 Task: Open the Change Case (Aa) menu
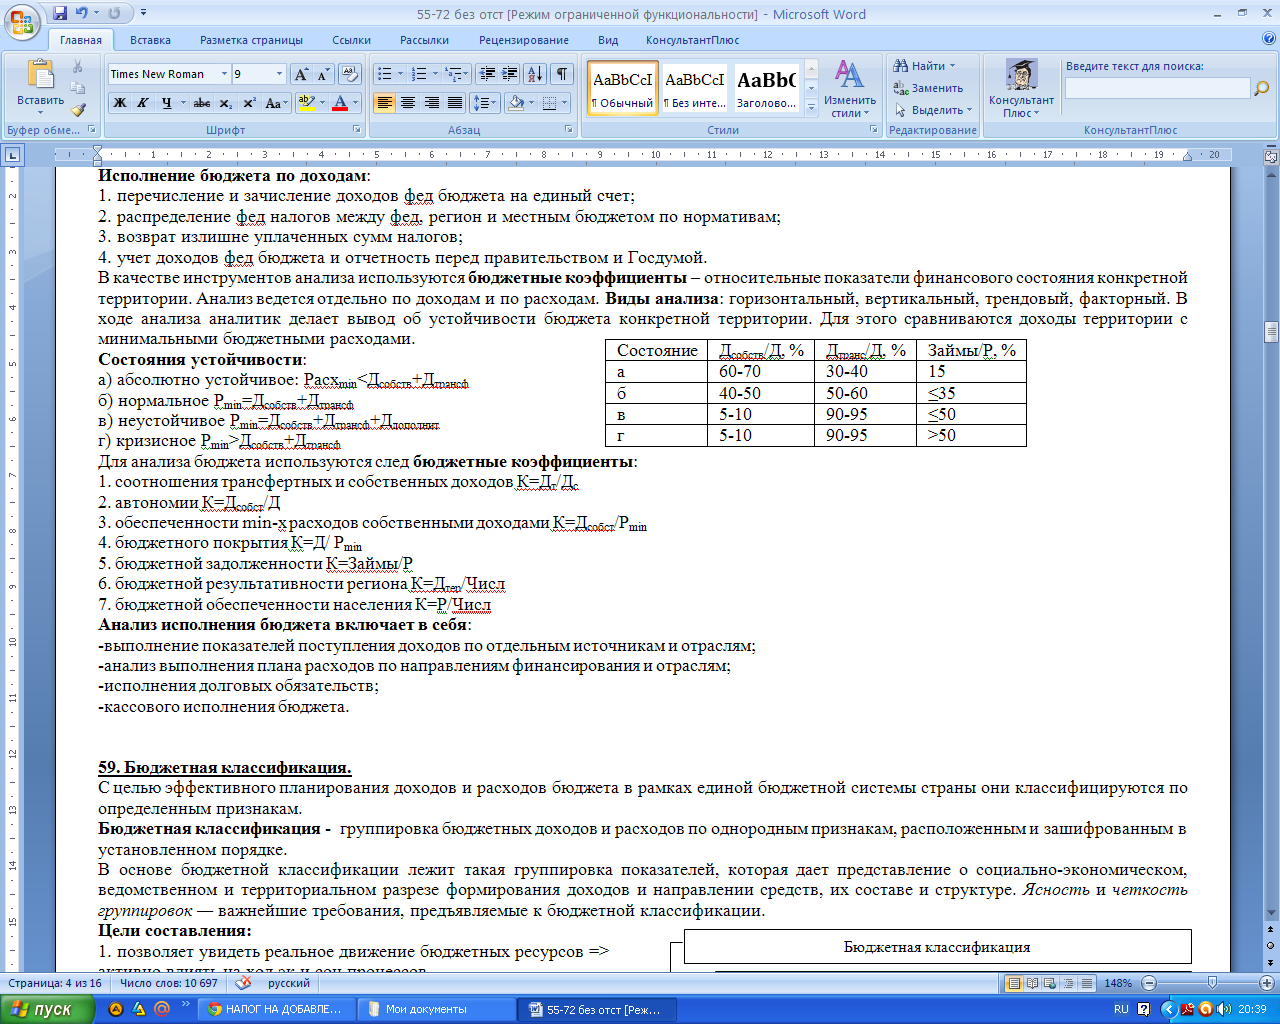pos(274,103)
